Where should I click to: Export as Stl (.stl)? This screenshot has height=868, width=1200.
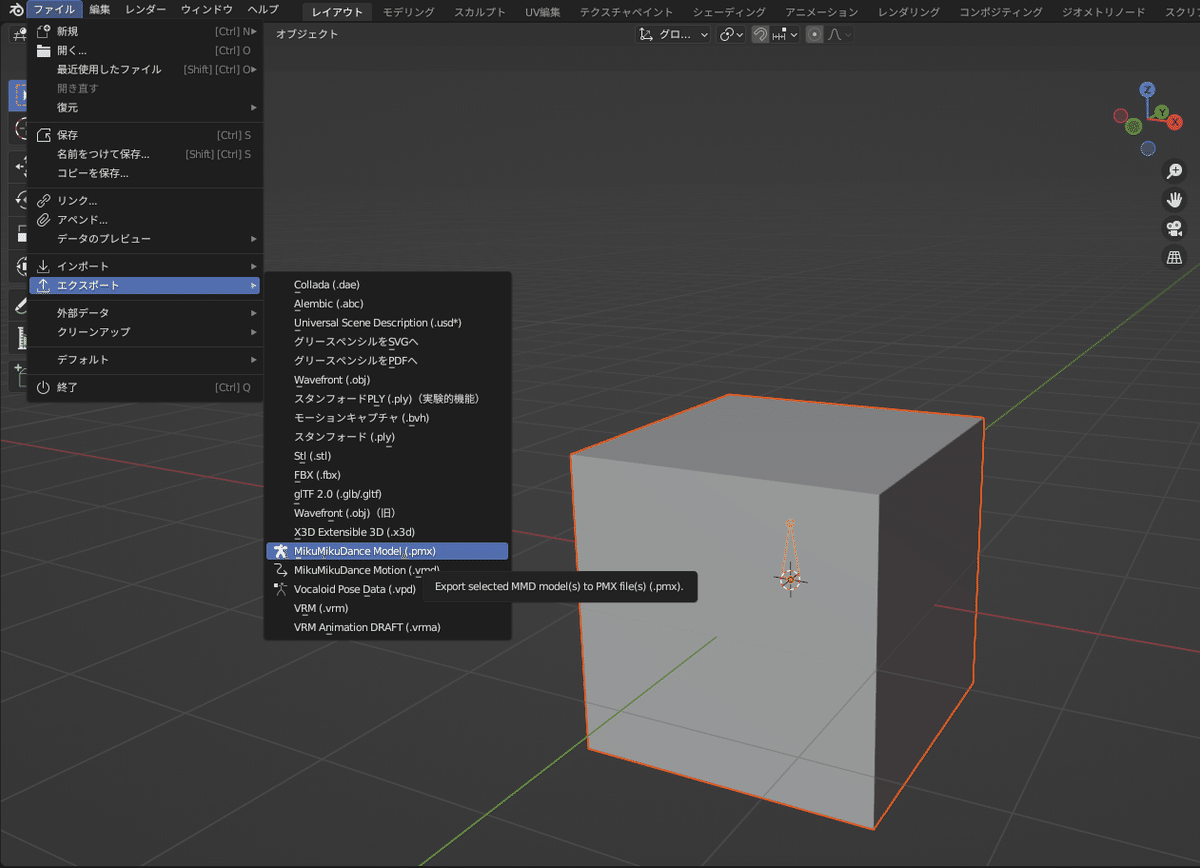click(x=387, y=456)
